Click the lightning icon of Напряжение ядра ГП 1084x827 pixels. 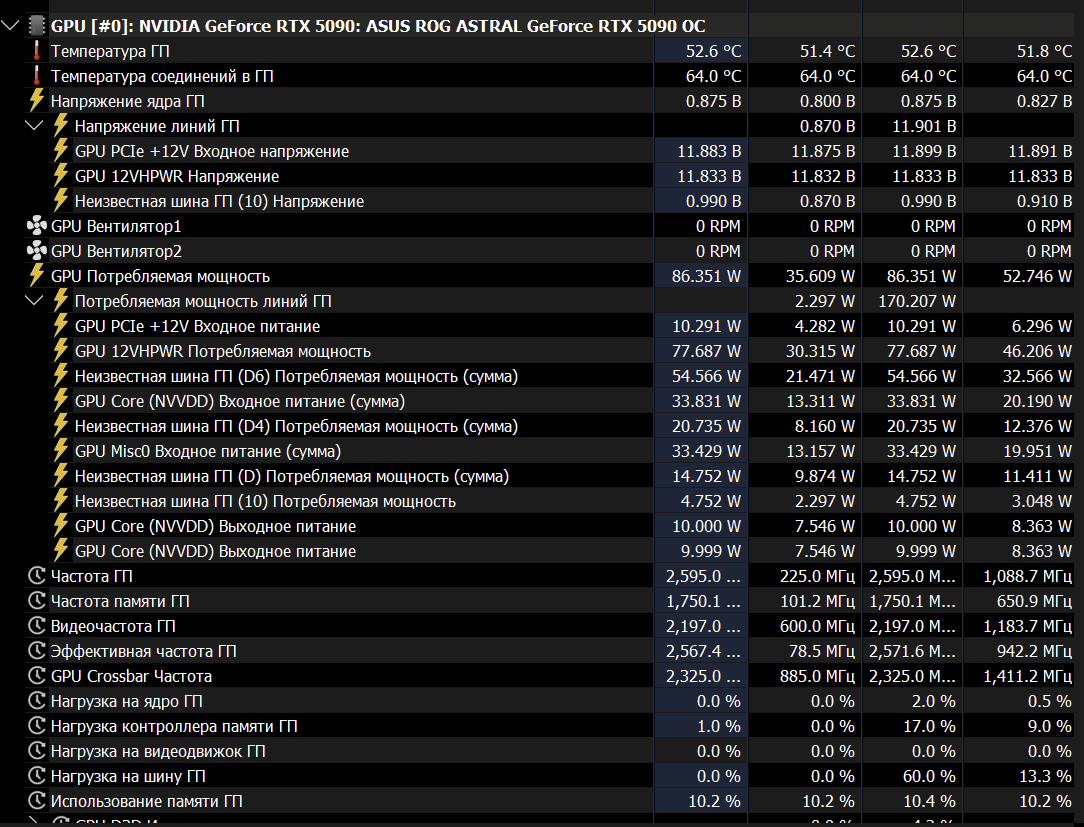click(37, 101)
